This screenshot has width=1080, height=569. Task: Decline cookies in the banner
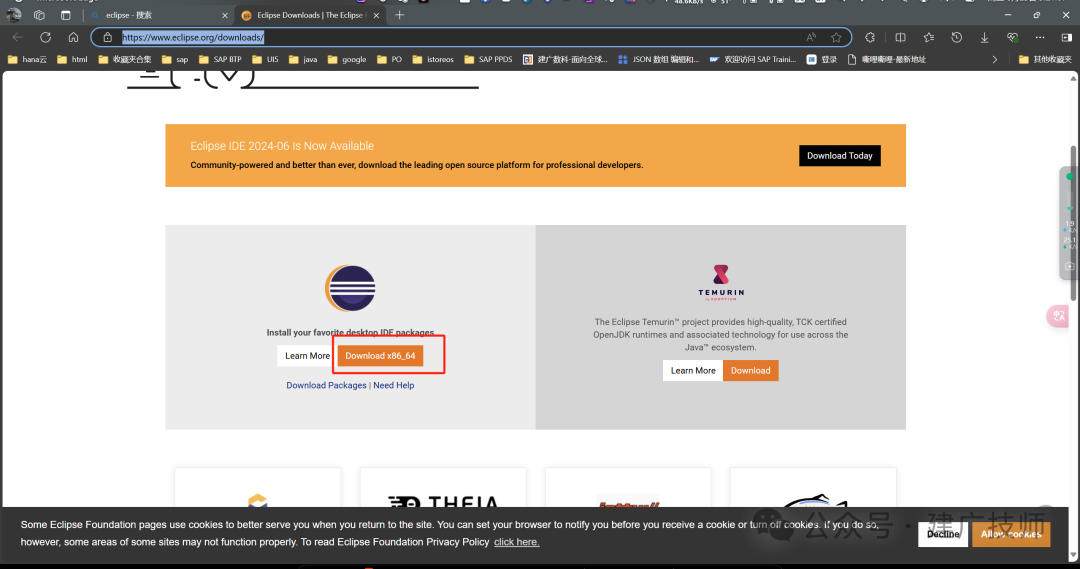(x=943, y=535)
